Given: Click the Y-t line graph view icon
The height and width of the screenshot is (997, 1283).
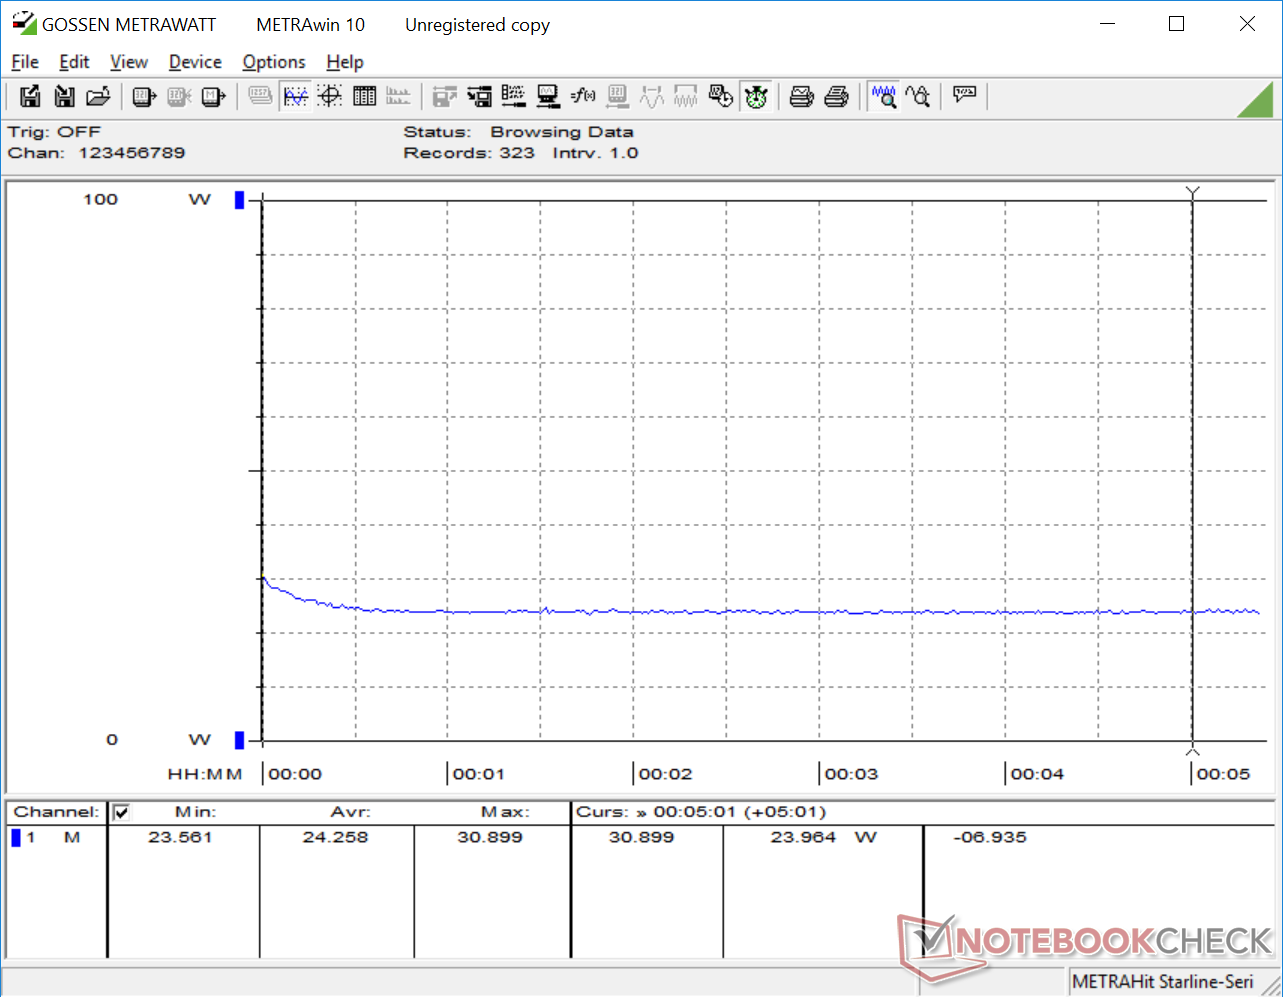Looking at the screenshot, I should click(x=295, y=96).
